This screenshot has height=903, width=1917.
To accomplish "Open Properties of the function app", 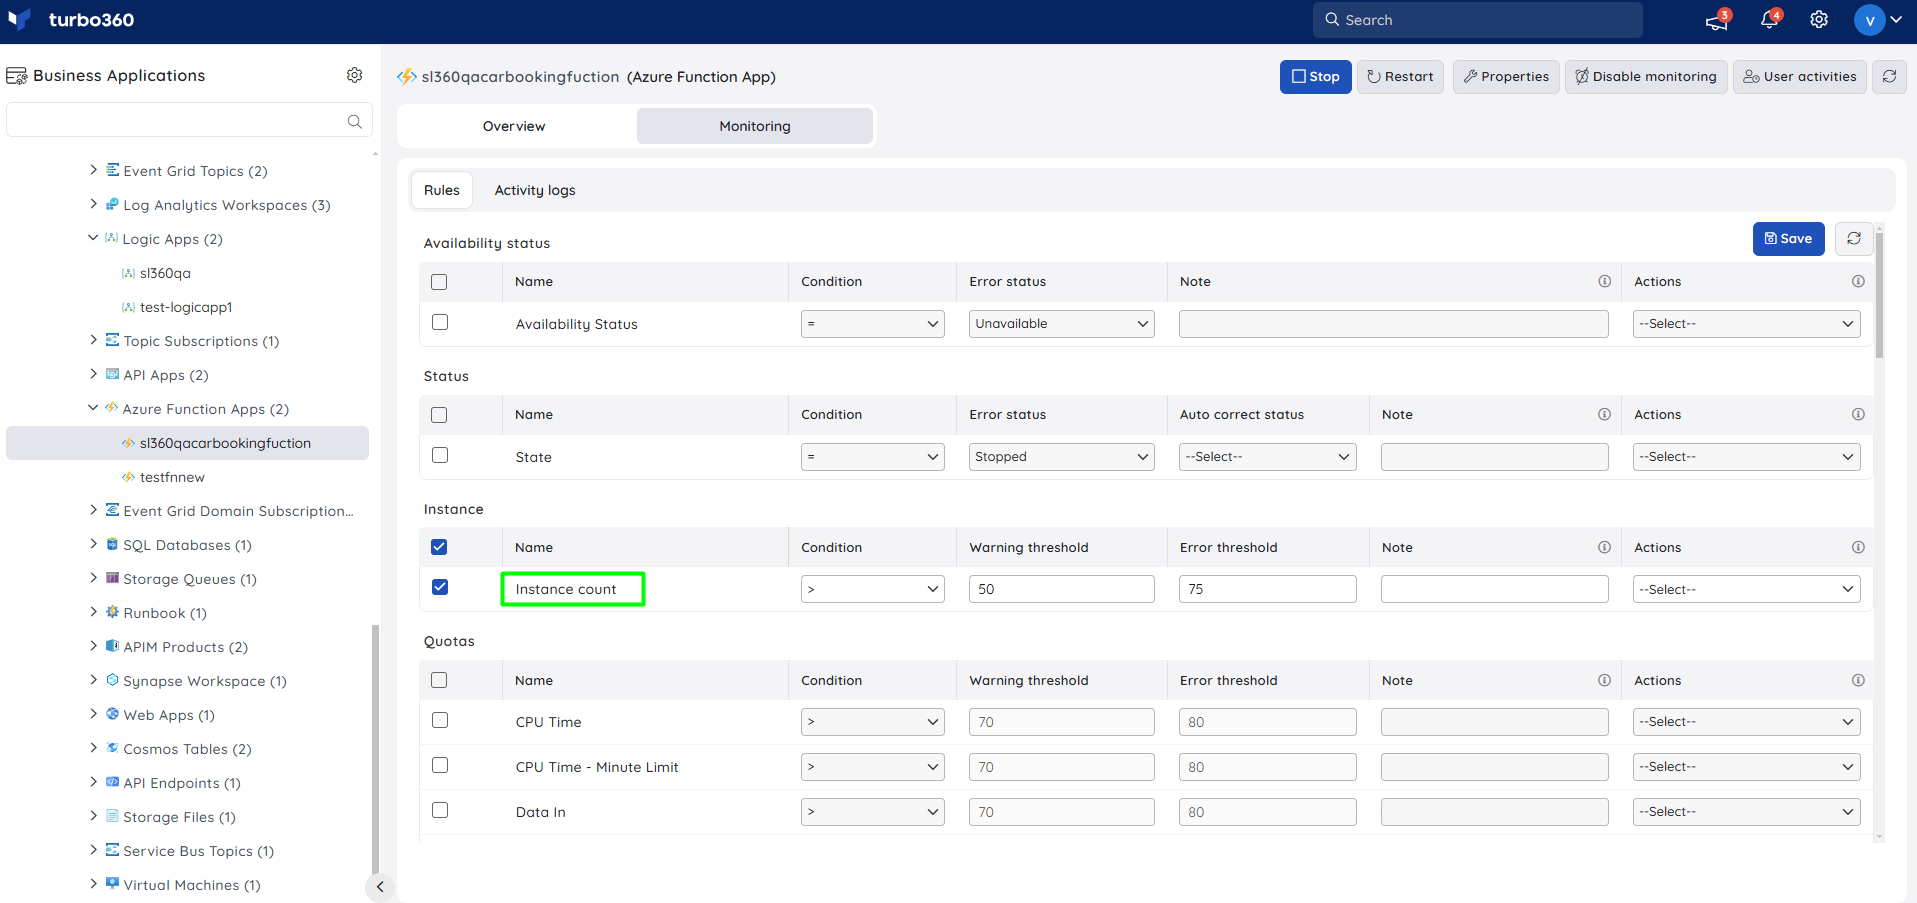I will [1506, 77].
